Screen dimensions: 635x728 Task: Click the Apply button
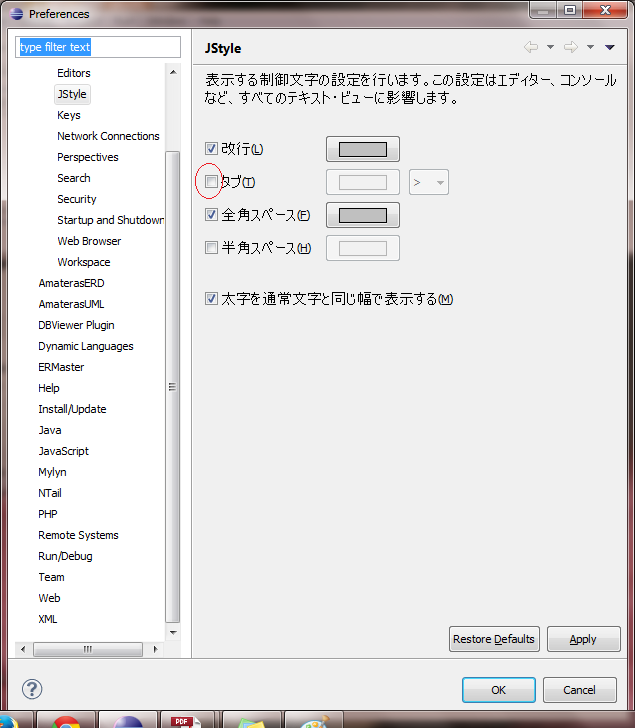point(583,639)
